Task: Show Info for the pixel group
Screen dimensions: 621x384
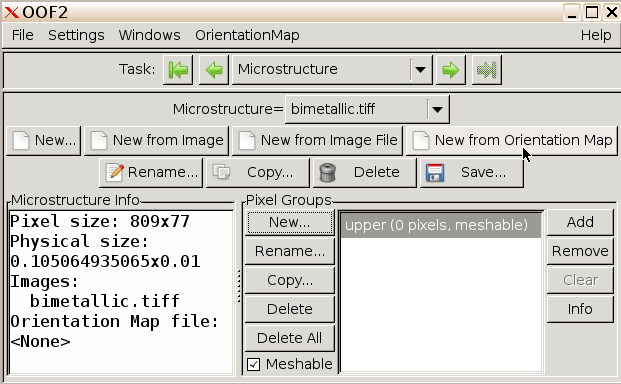Action: [x=580, y=309]
